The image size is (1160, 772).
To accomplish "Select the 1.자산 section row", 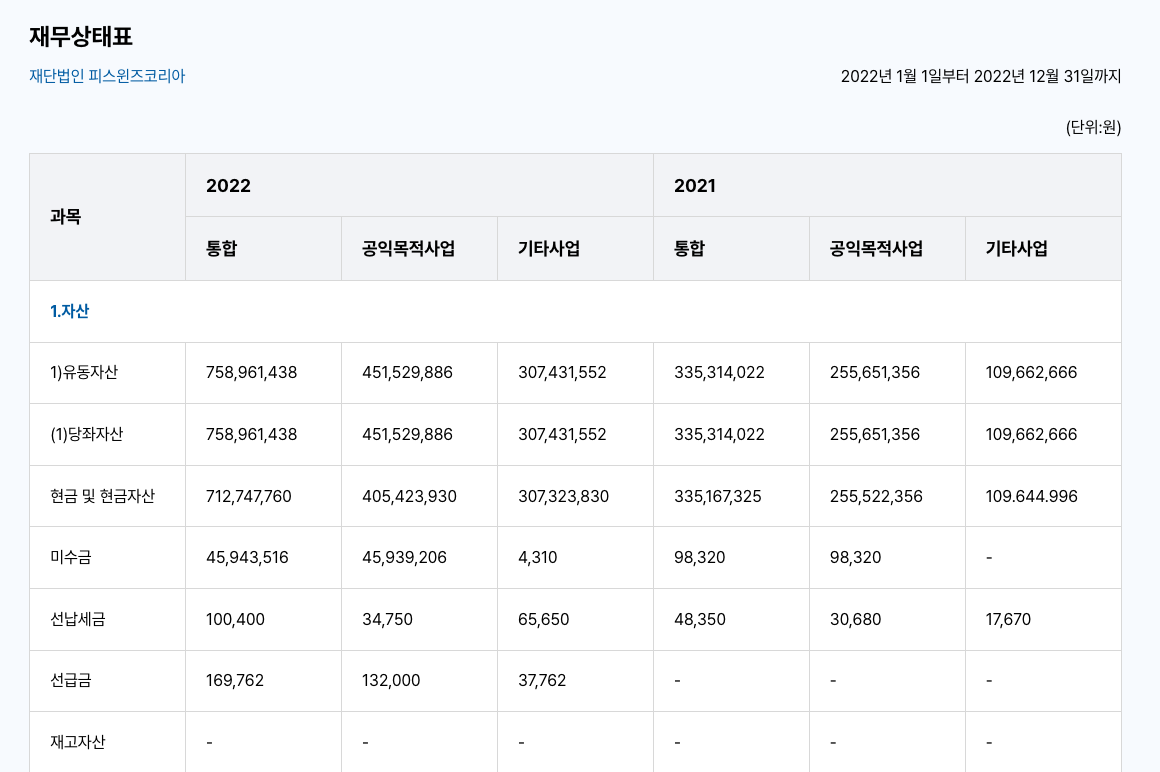I will pyautogui.click(x=70, y=311).
